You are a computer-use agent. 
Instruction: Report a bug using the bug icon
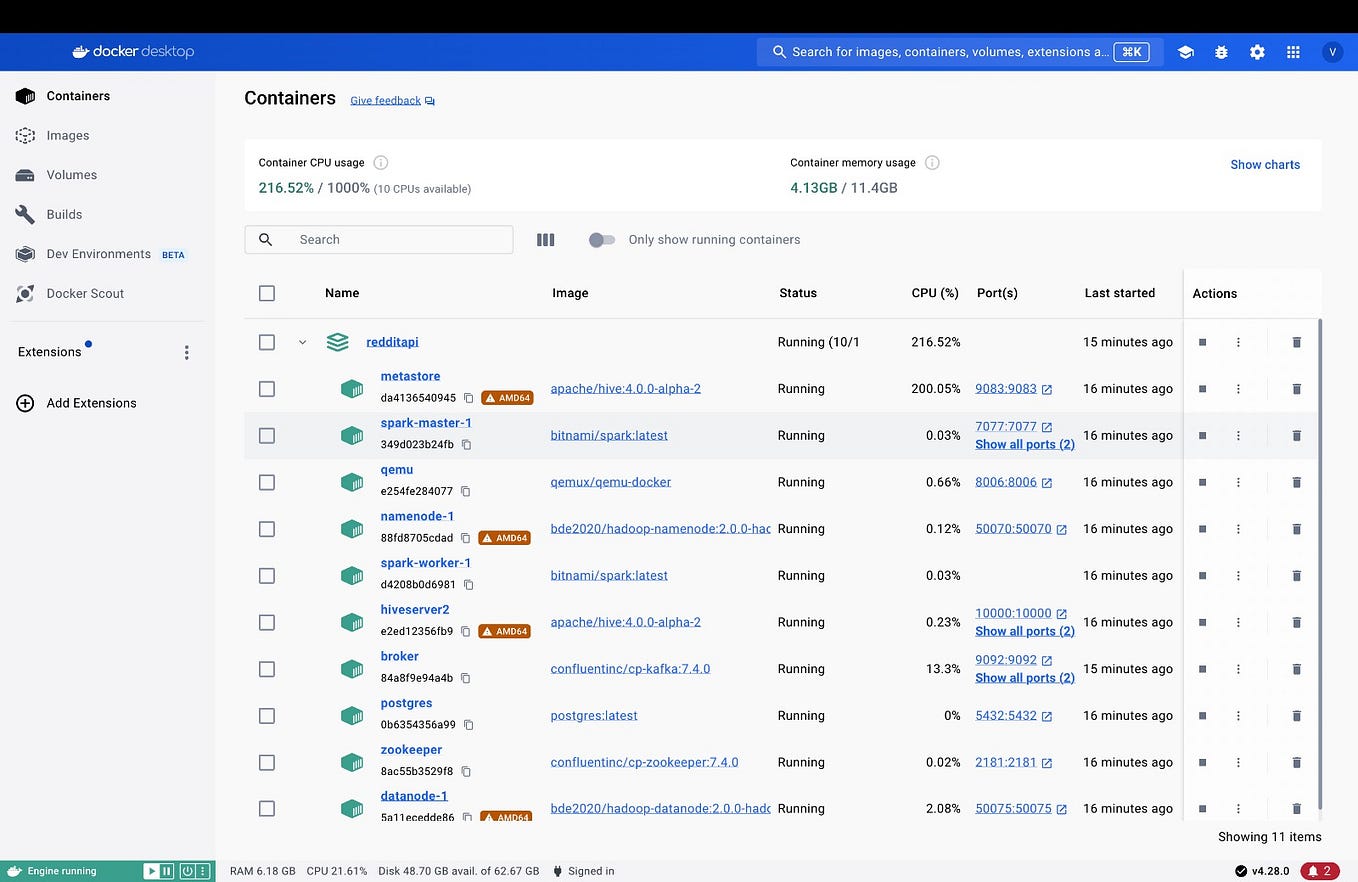coord(1221,51)
